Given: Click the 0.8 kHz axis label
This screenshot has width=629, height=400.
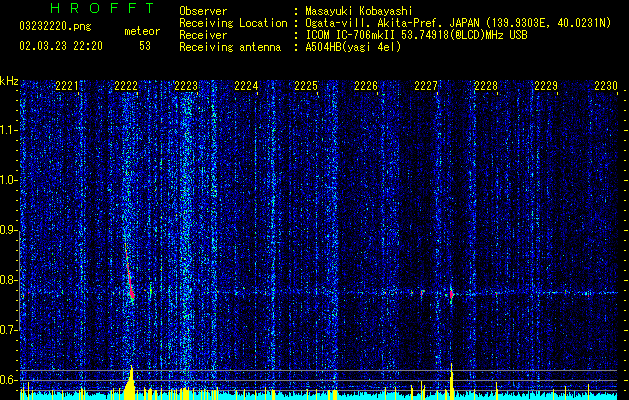Looking at the screenshot, I should (9, 280).
